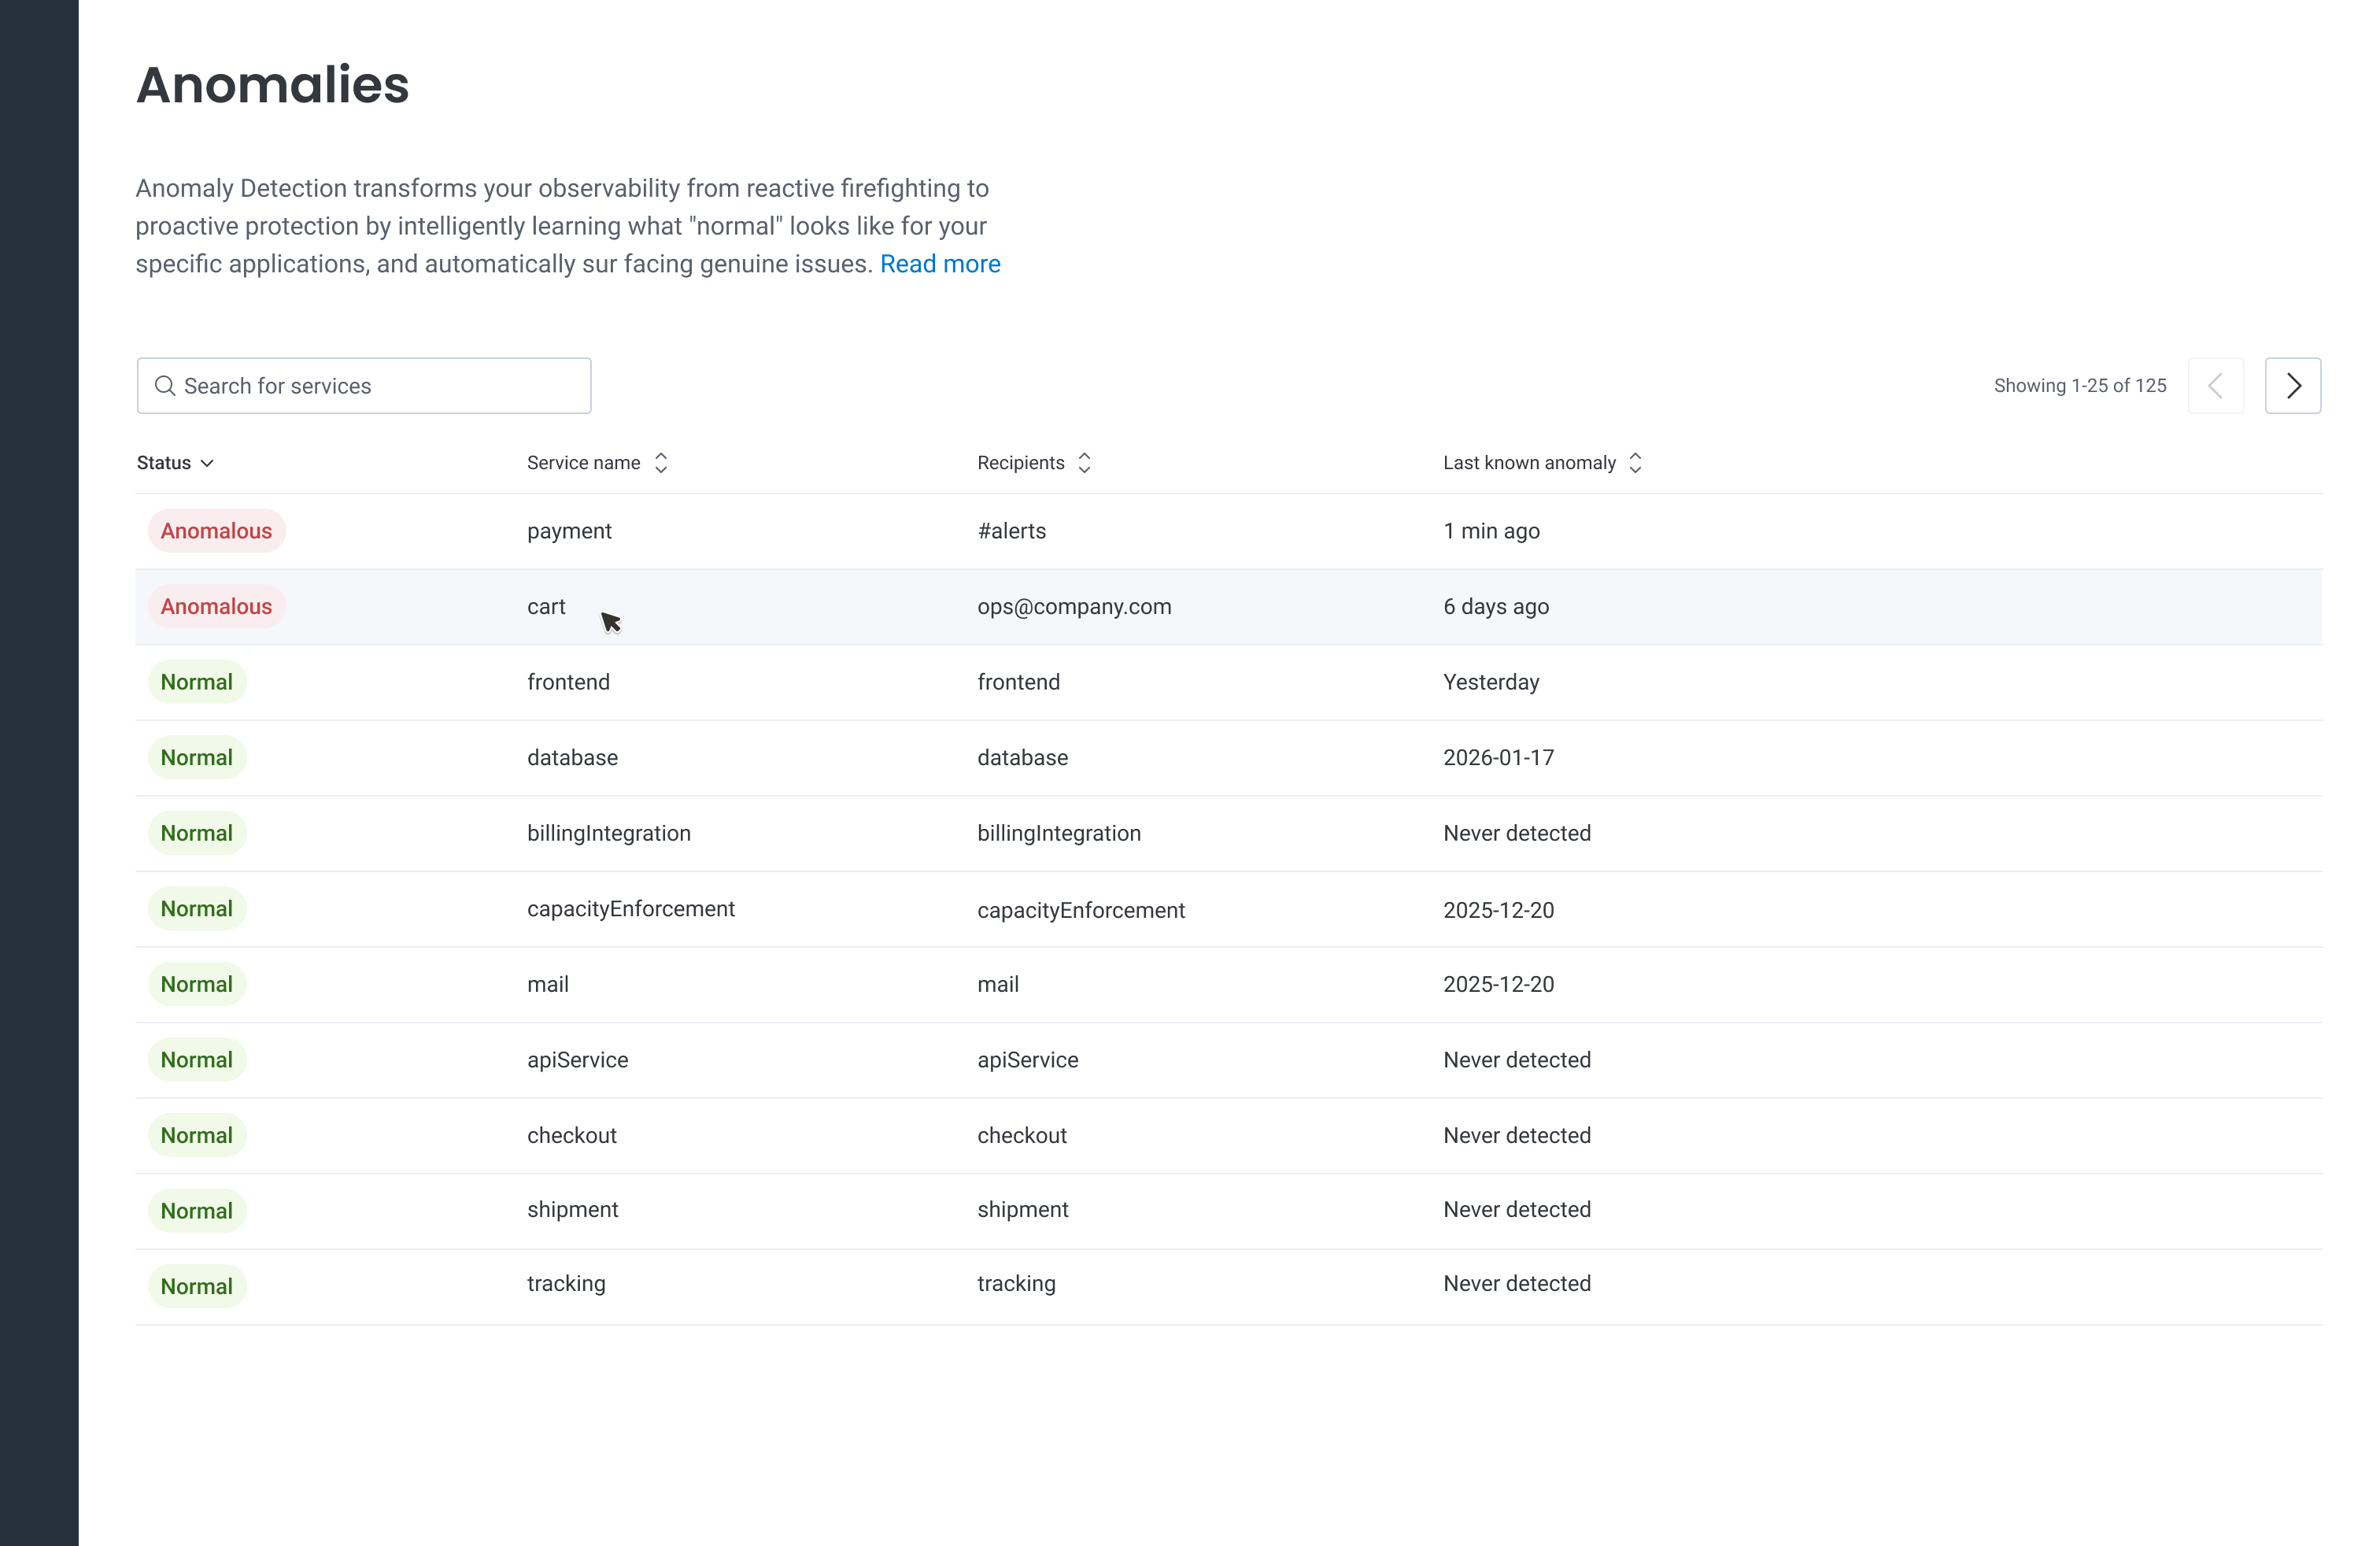
Task: Click the Anomalous badge for payment
Action: click(x=216, y=531)
